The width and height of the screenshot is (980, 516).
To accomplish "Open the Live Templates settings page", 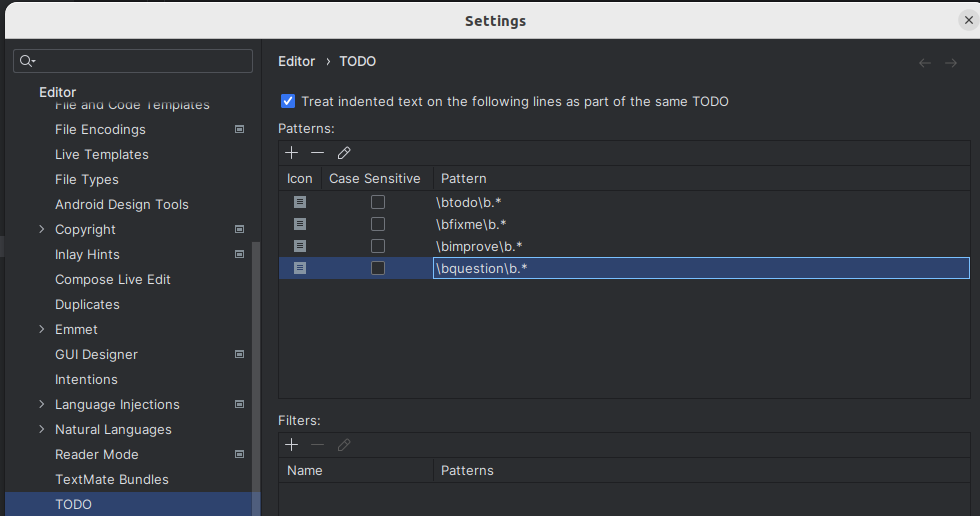I will [101, 154].
